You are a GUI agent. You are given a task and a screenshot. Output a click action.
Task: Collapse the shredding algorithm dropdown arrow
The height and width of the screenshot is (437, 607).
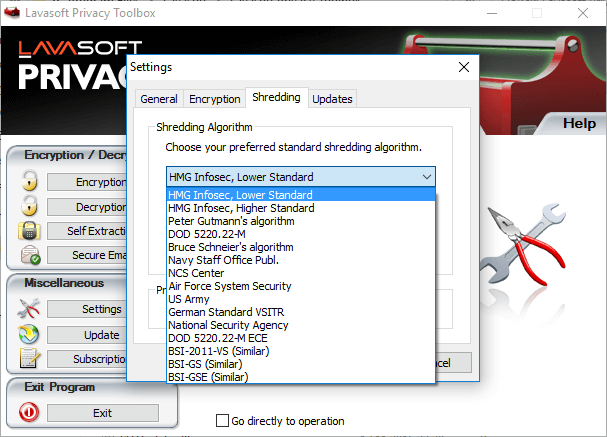[427, 177]
